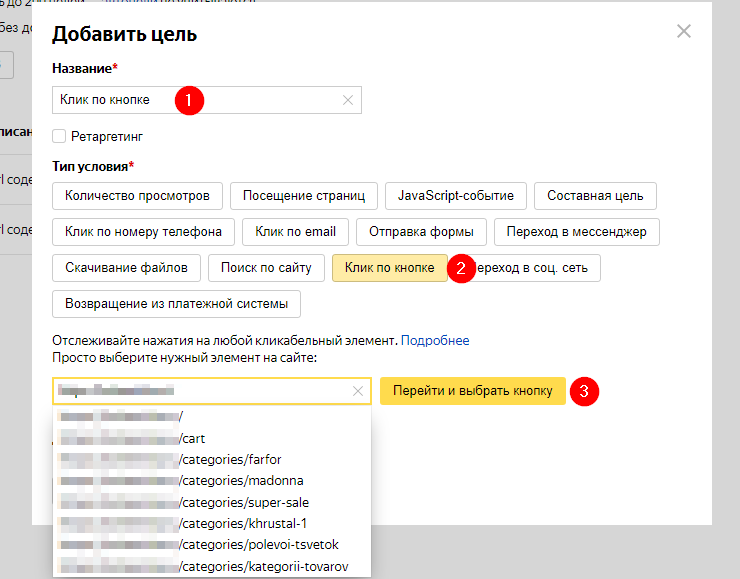Choose the /cart URL suggestion
Image resolution: width=740 pixels, height=579 pixels.
pyautogui.click(x=194, y=437)
